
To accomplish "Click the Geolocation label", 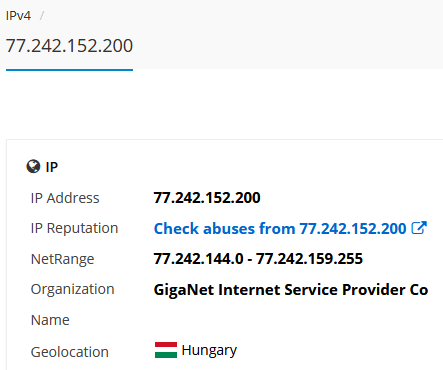I will tap(70, 352).
